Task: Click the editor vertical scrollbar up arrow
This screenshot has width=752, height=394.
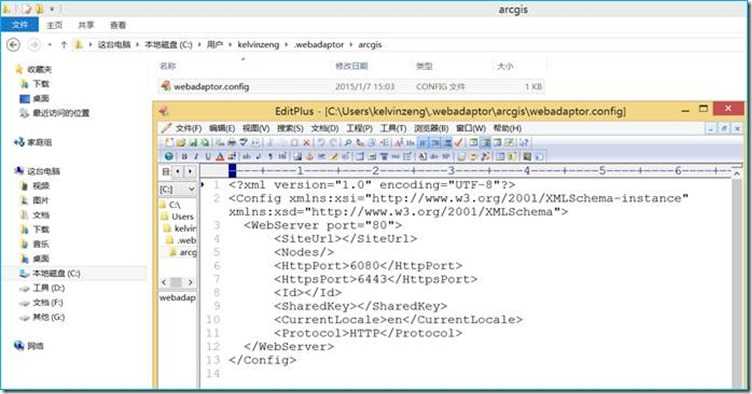Action: coord(737,174)
